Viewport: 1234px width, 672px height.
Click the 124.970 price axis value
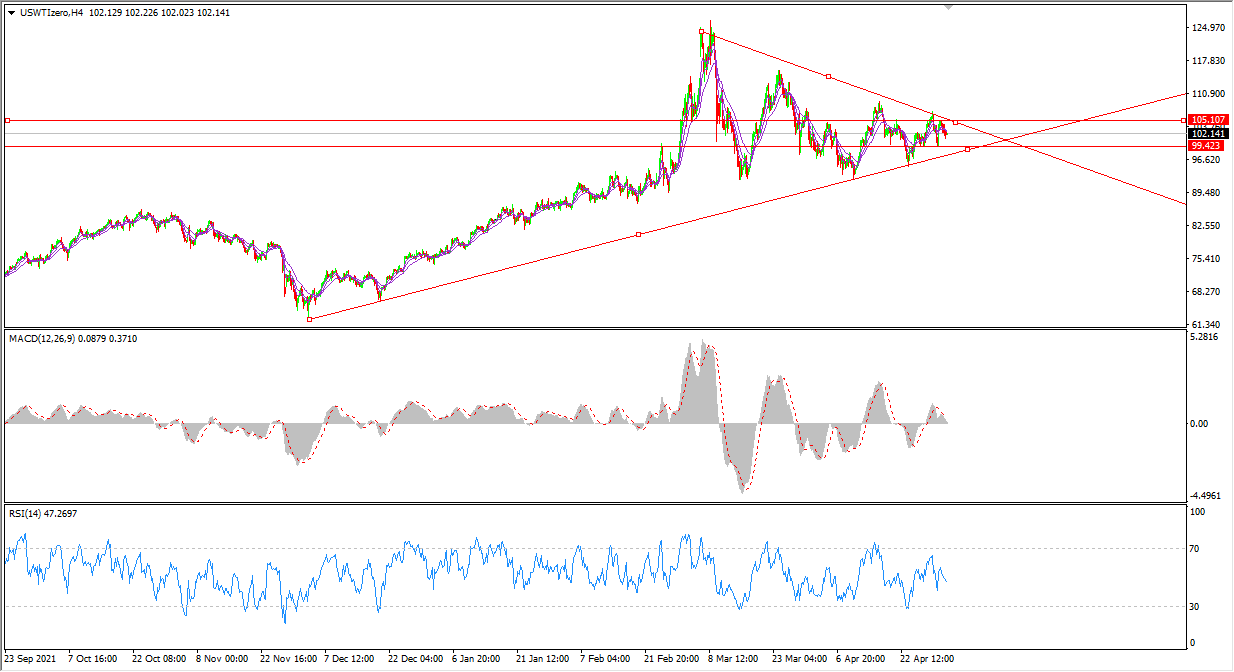click(x=1209, y=28)
